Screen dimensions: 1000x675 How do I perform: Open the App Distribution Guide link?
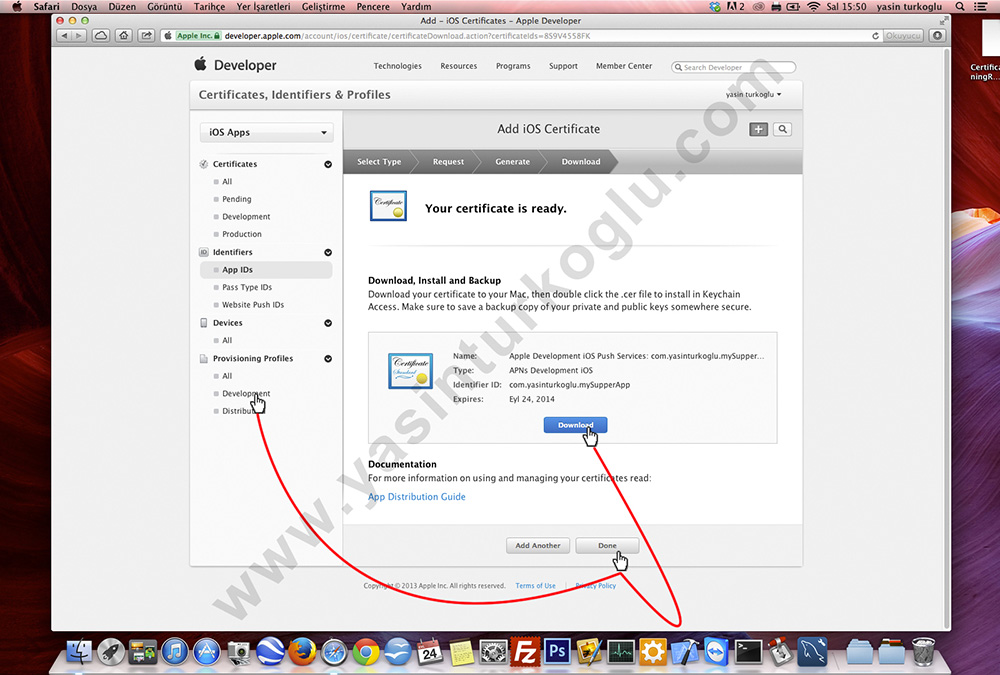(x=416, y=496)
